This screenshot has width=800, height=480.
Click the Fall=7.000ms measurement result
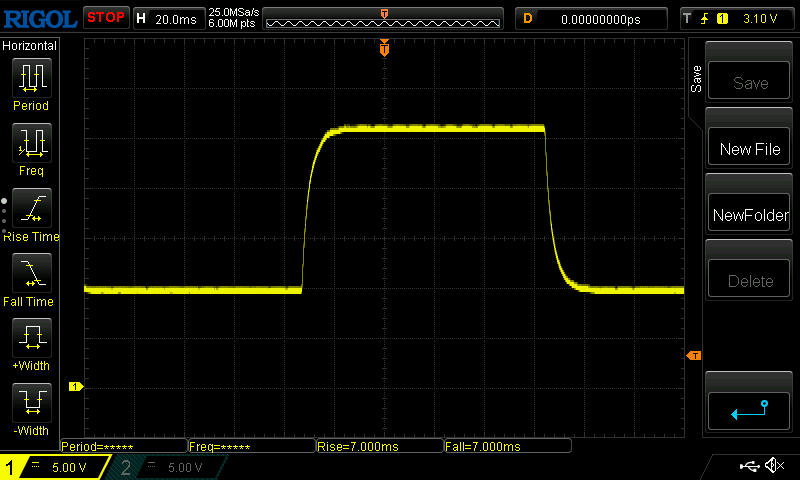coord(508,446)
